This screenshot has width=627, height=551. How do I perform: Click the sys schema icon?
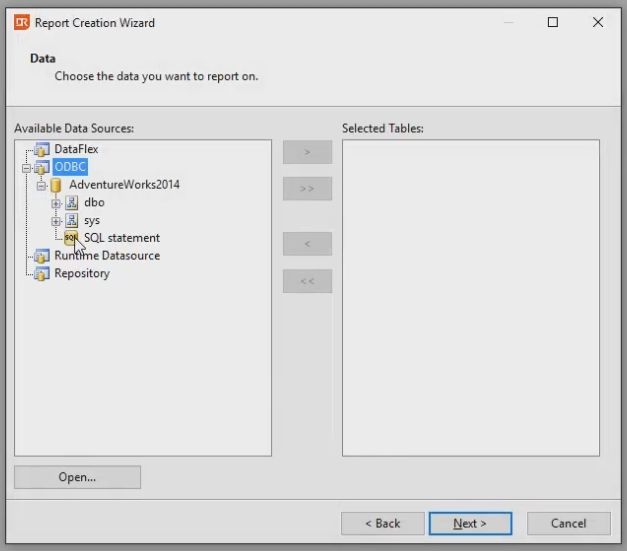(x=72, y=220)
